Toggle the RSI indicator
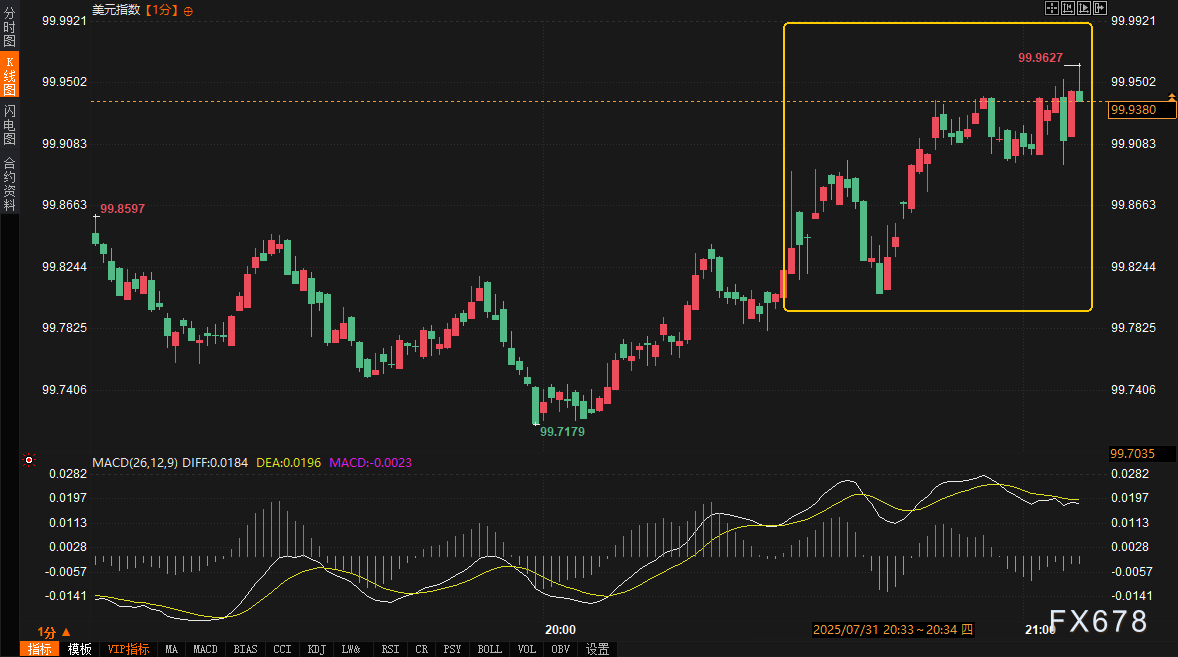 (x=390, y=649)
